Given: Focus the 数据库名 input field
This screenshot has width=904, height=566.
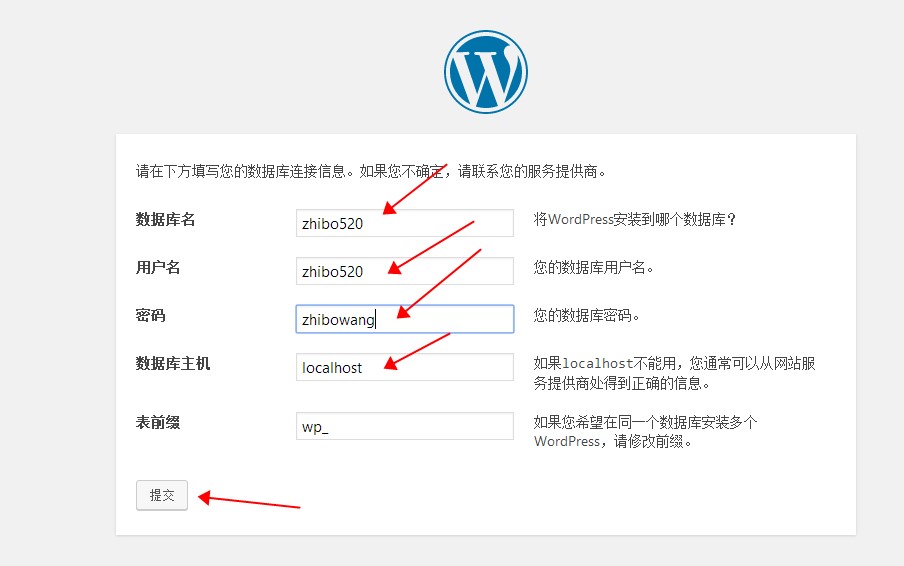Looking at the screenshot, I should pos(405,223).
